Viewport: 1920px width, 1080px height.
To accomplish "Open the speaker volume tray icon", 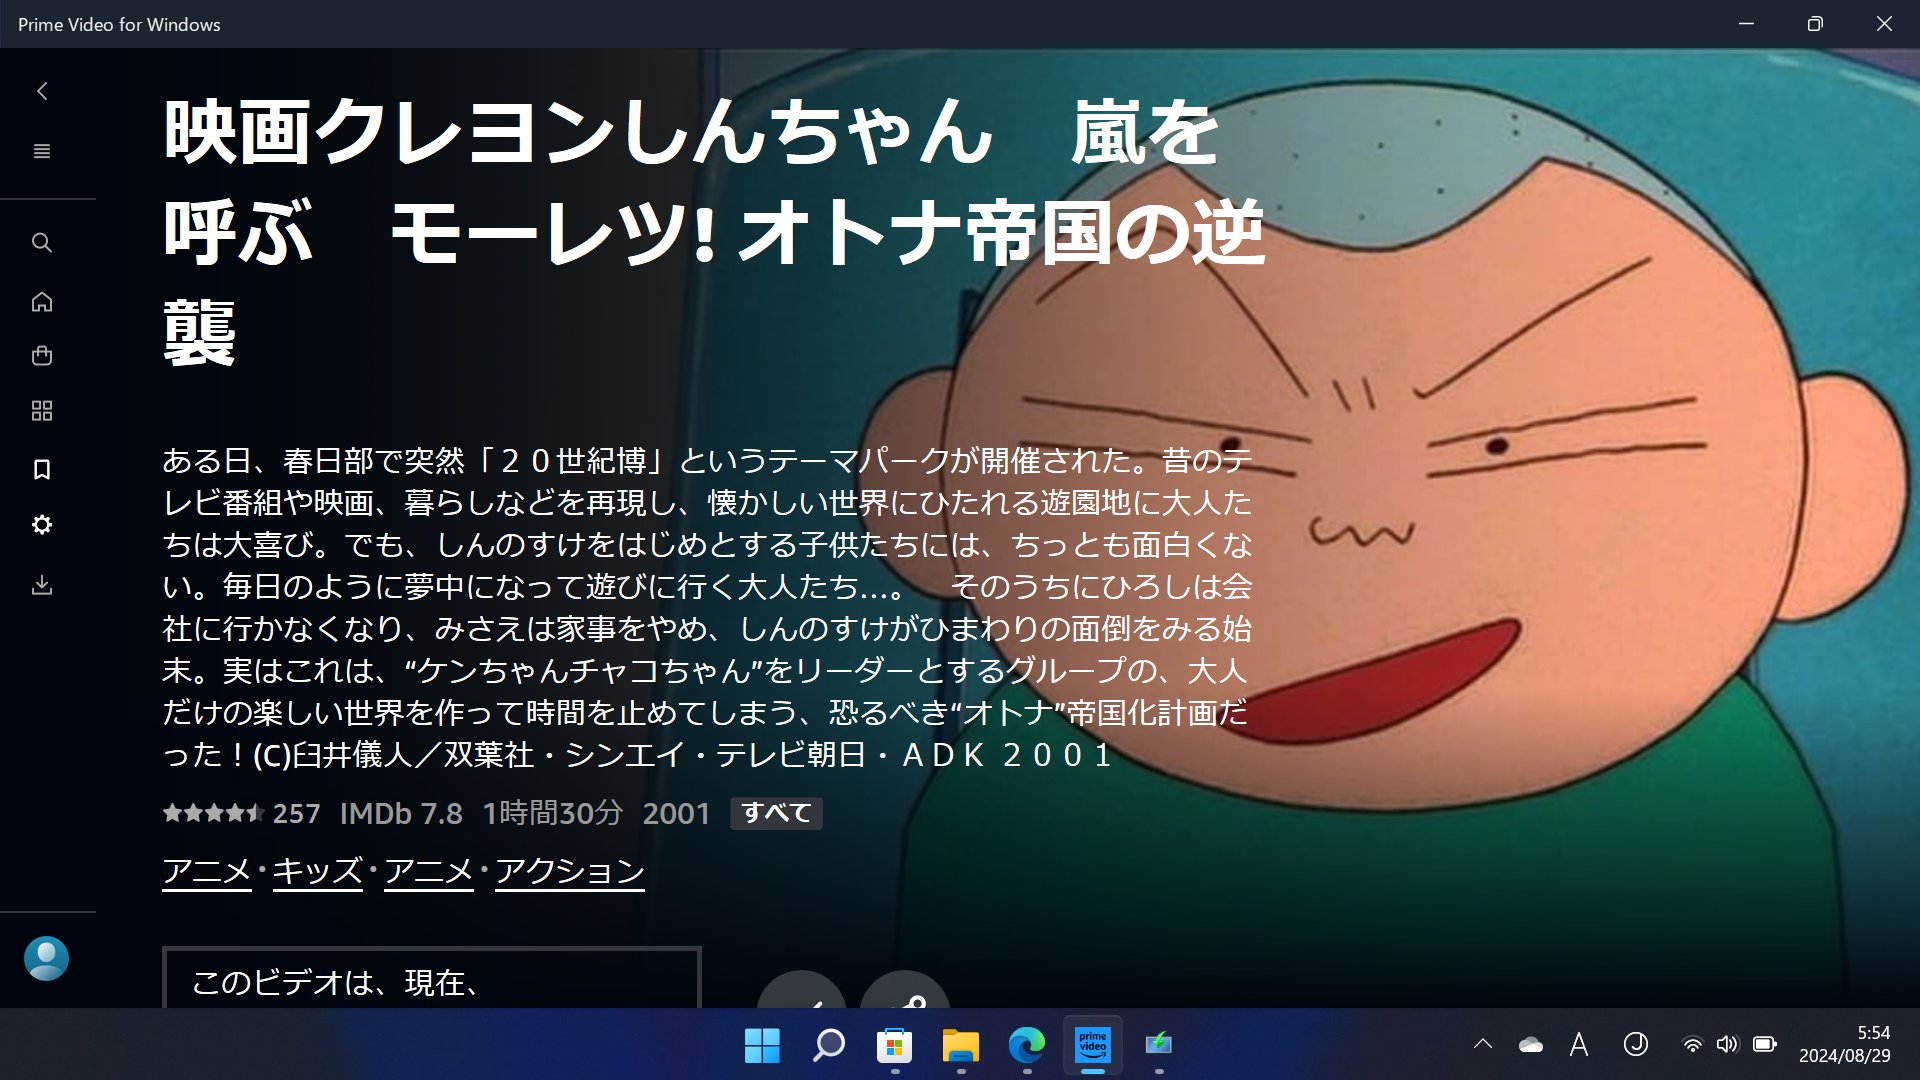I will tap(1727, 1044).
